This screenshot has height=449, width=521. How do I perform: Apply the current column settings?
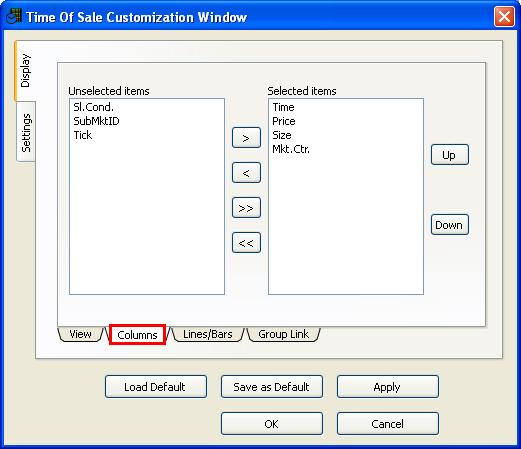click(387, 387)
